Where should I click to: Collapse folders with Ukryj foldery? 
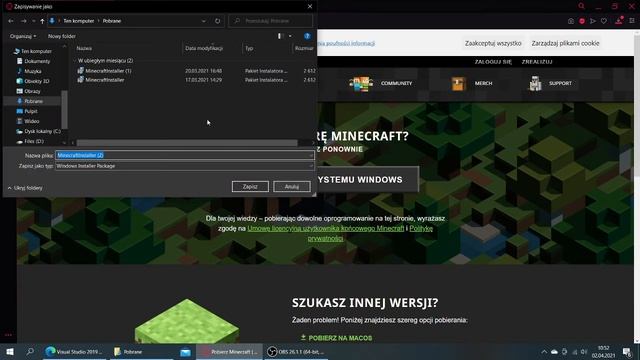(x=25, y=188)
